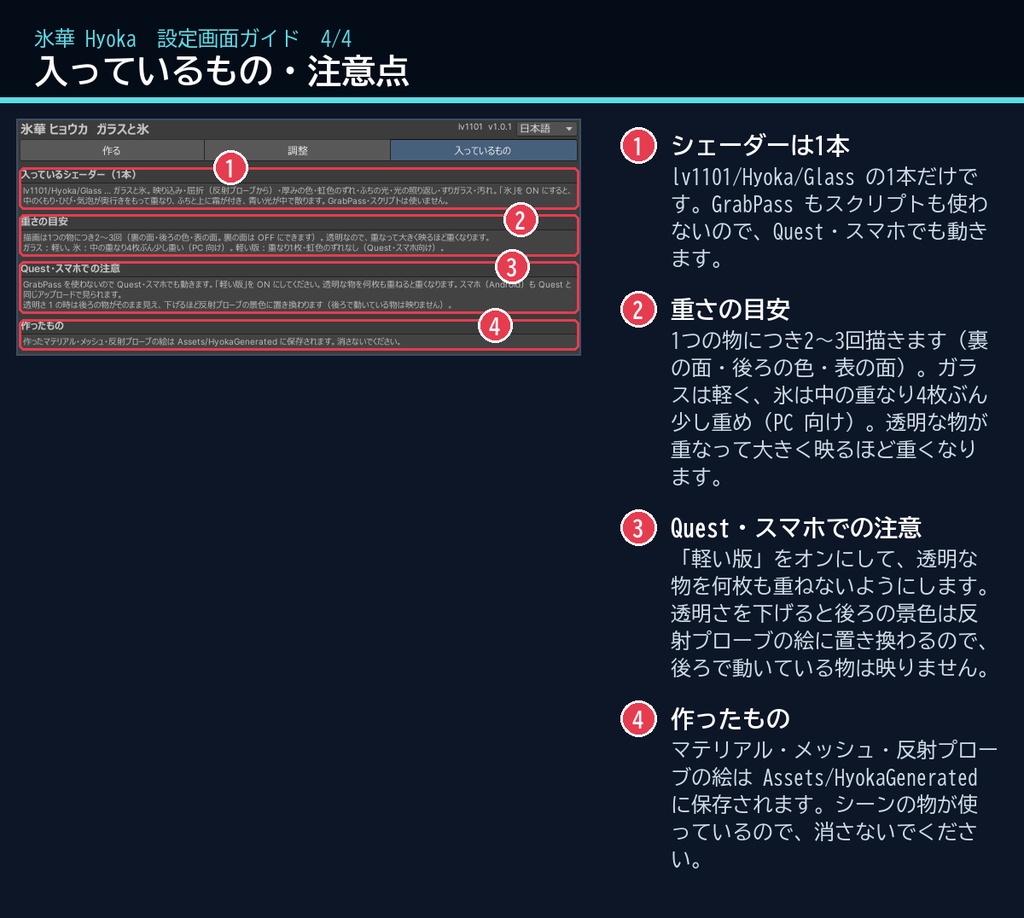Screen dimensions: 1024x918
Task: Click the 作ったもの header in the editor window
Action: click(x=42, y=325)
